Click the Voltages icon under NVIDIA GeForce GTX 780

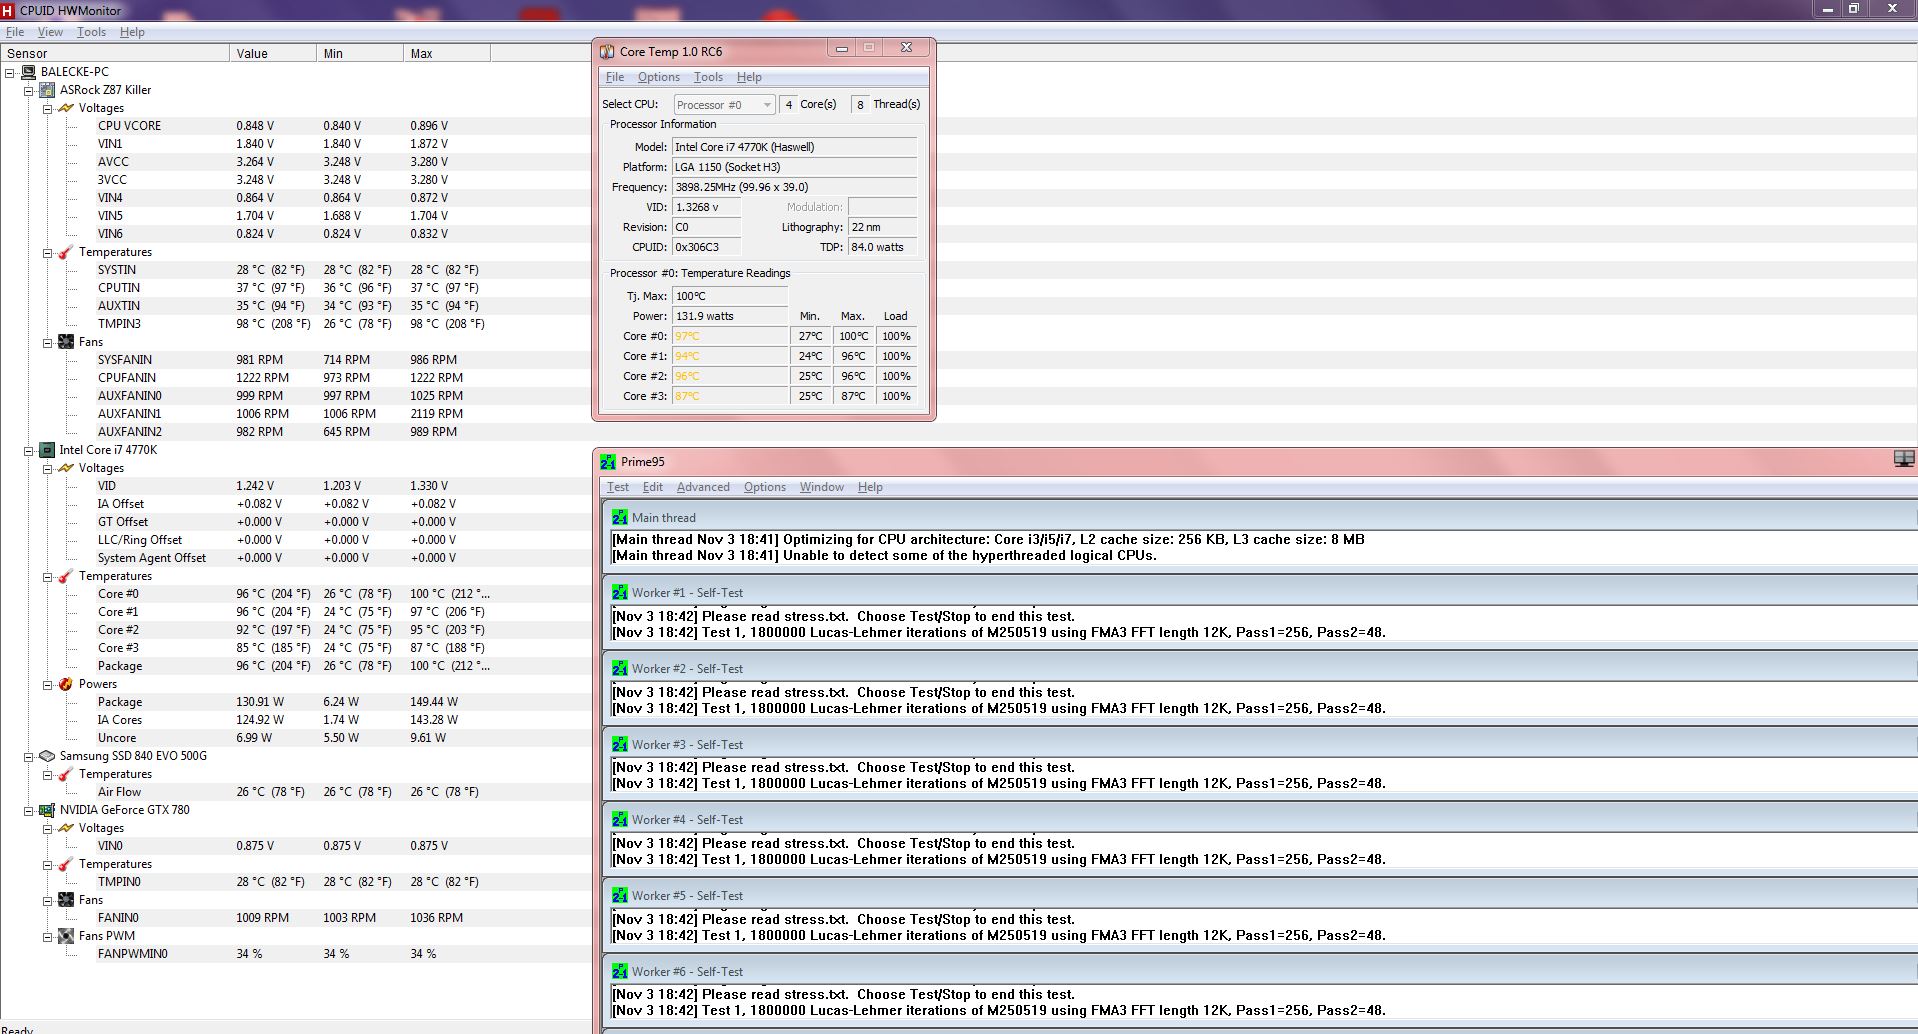click(66, 828)
